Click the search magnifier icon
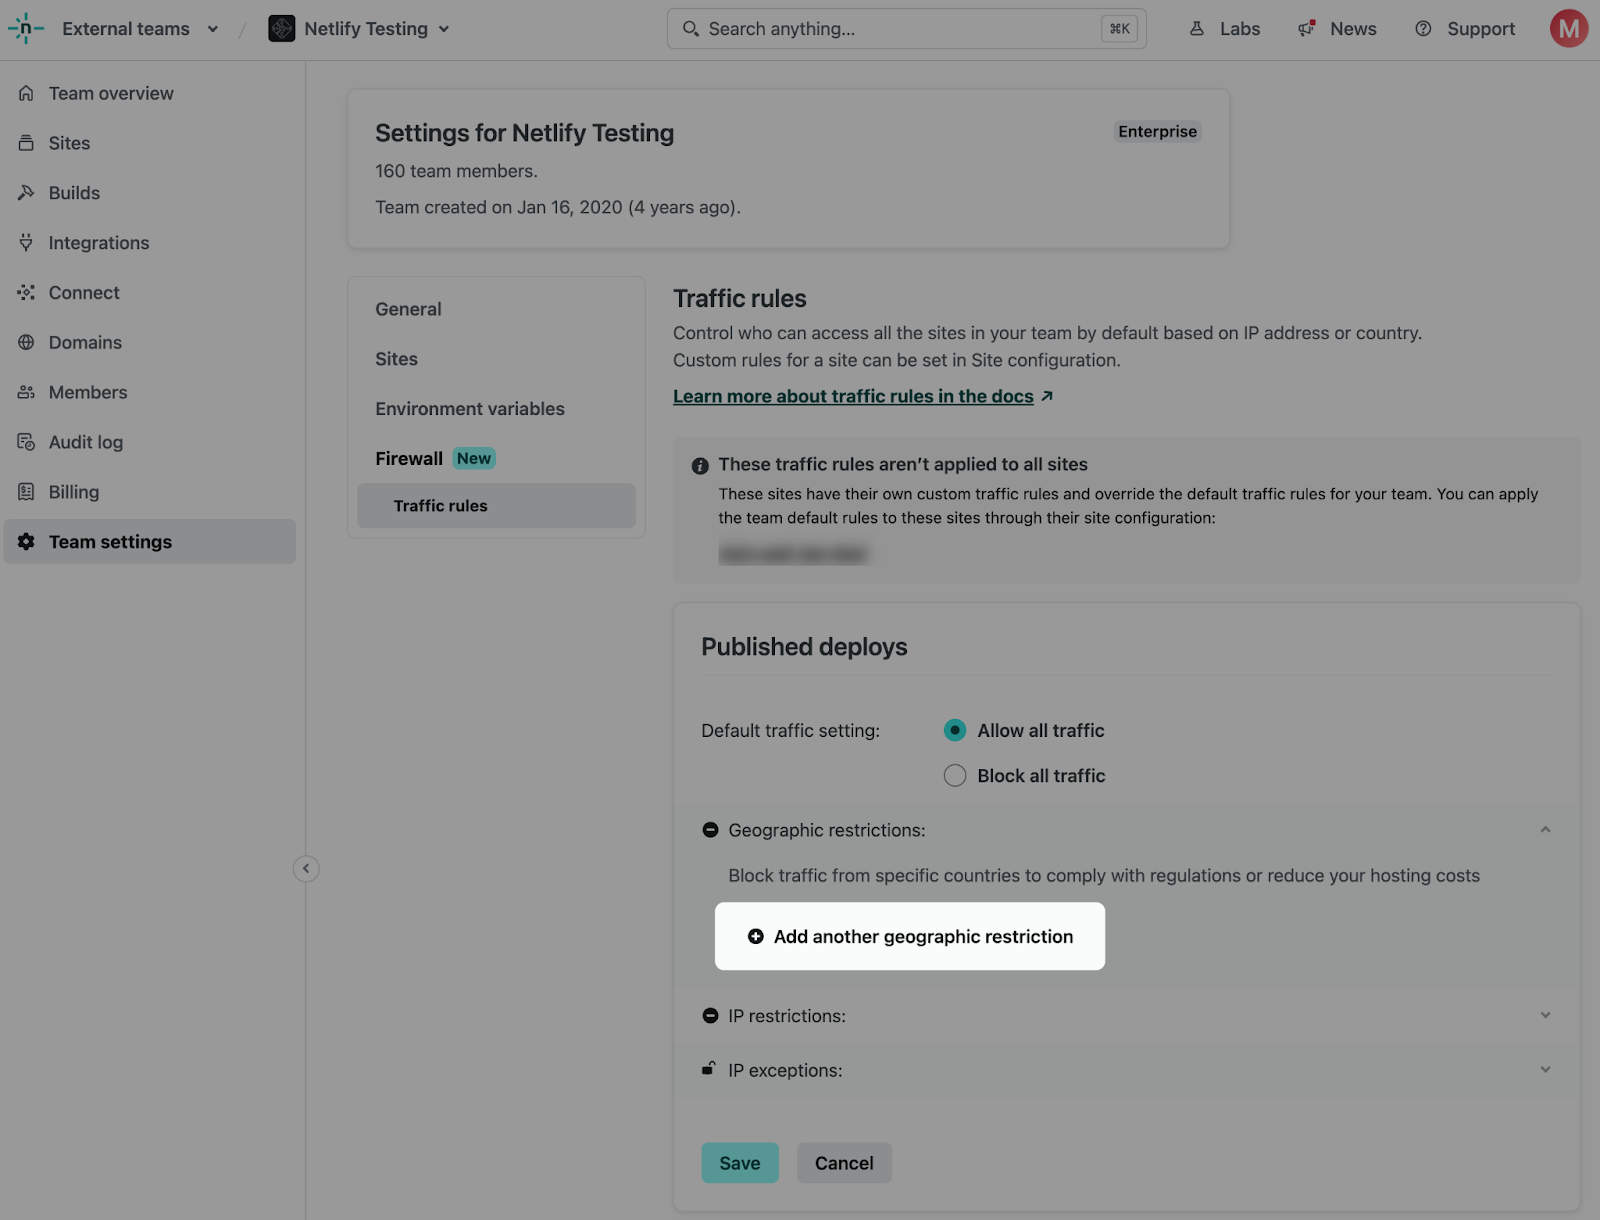1600x1220 pixels. tap(690, 29)
